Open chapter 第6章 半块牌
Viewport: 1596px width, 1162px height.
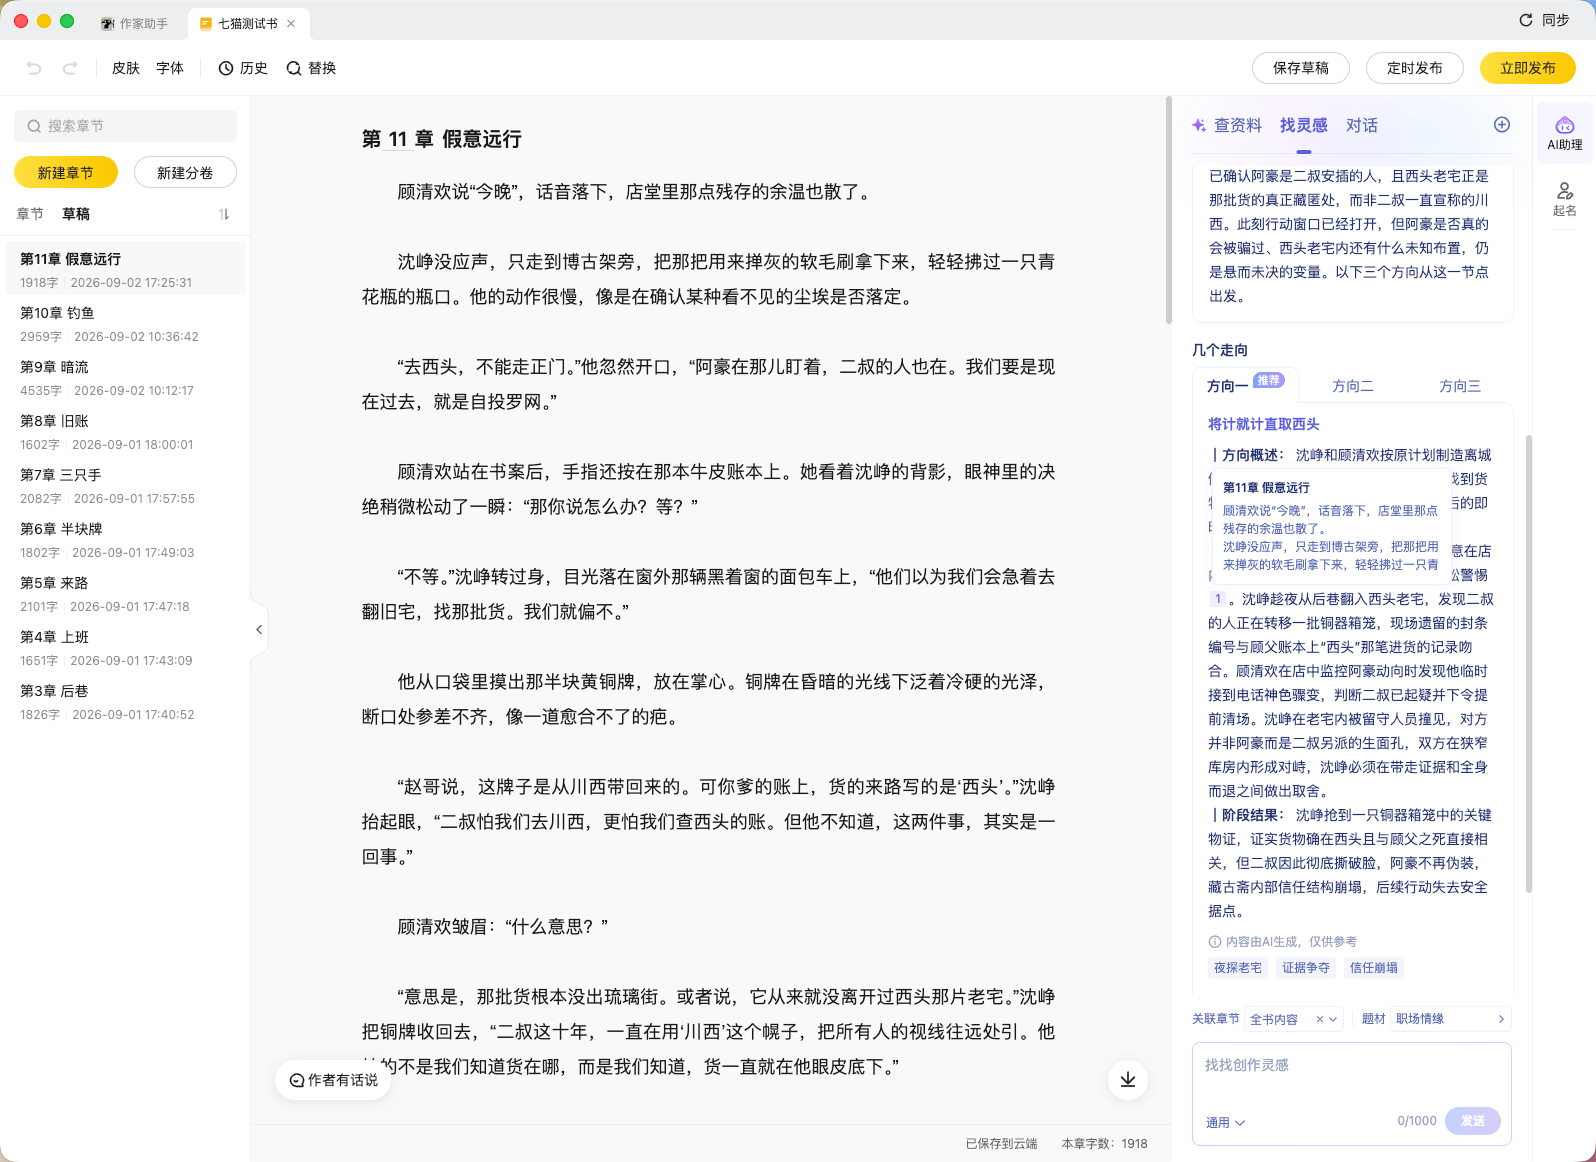126,539
